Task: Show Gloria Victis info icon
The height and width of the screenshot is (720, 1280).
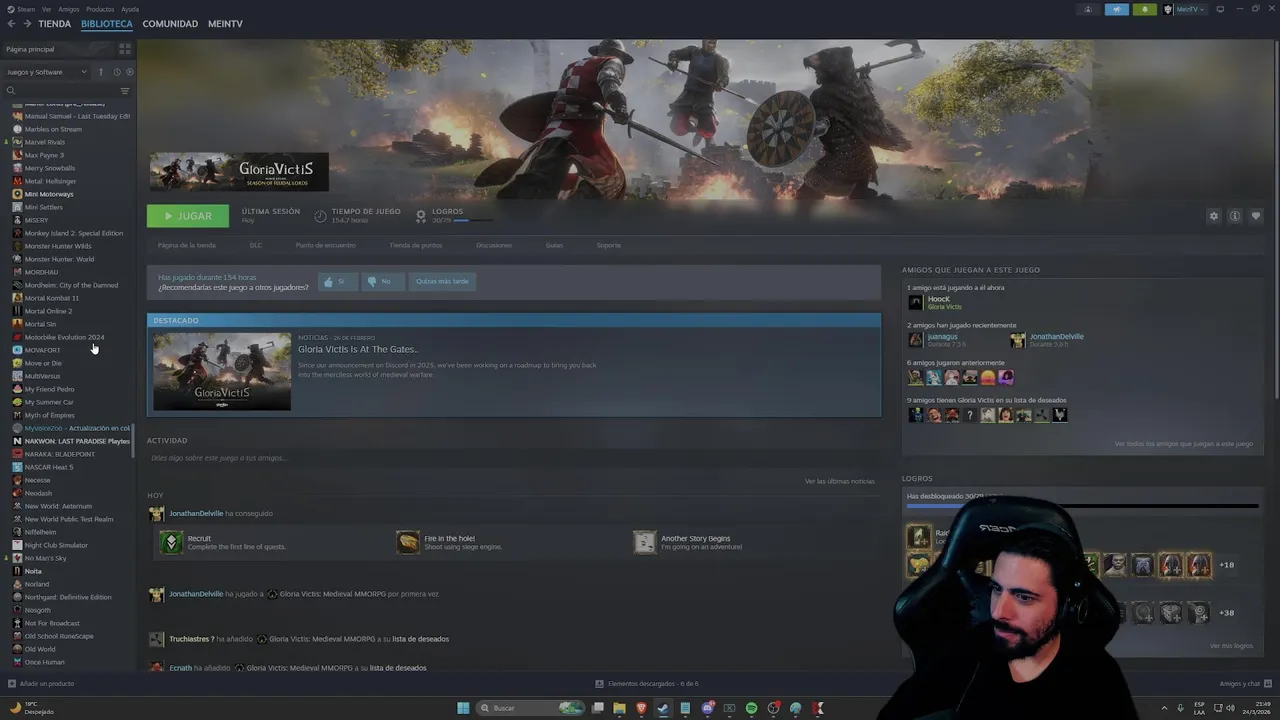Action: pyautogui.click(x=1235, y=216)
